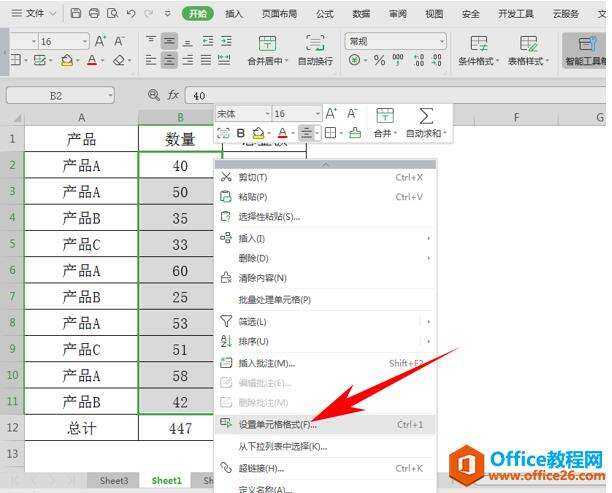The image size is (612, 493).
Task: Click mini toolbar format painter brush
Action: click(355, 133)
